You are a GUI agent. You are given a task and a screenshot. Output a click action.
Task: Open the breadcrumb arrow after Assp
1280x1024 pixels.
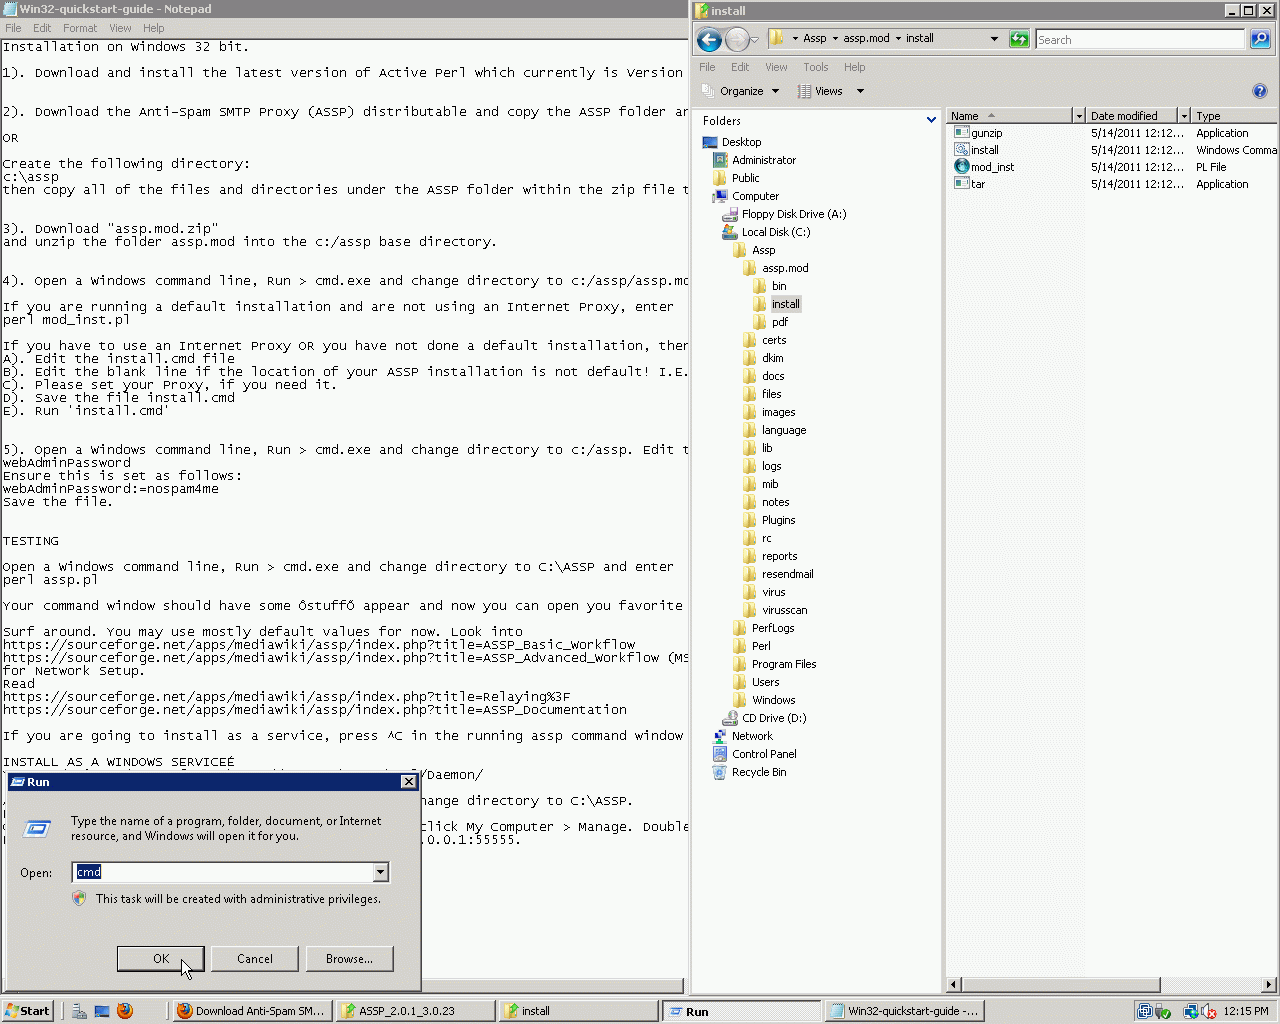coord(835,39)
